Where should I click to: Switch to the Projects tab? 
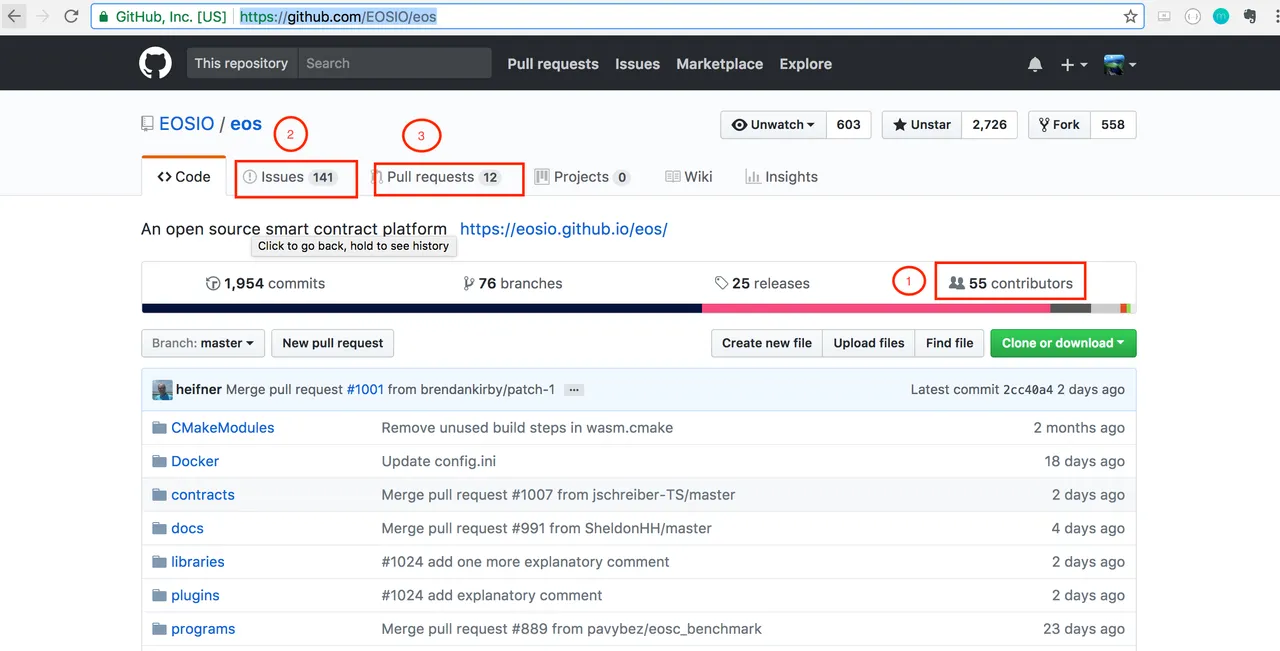tap(582, 177)
